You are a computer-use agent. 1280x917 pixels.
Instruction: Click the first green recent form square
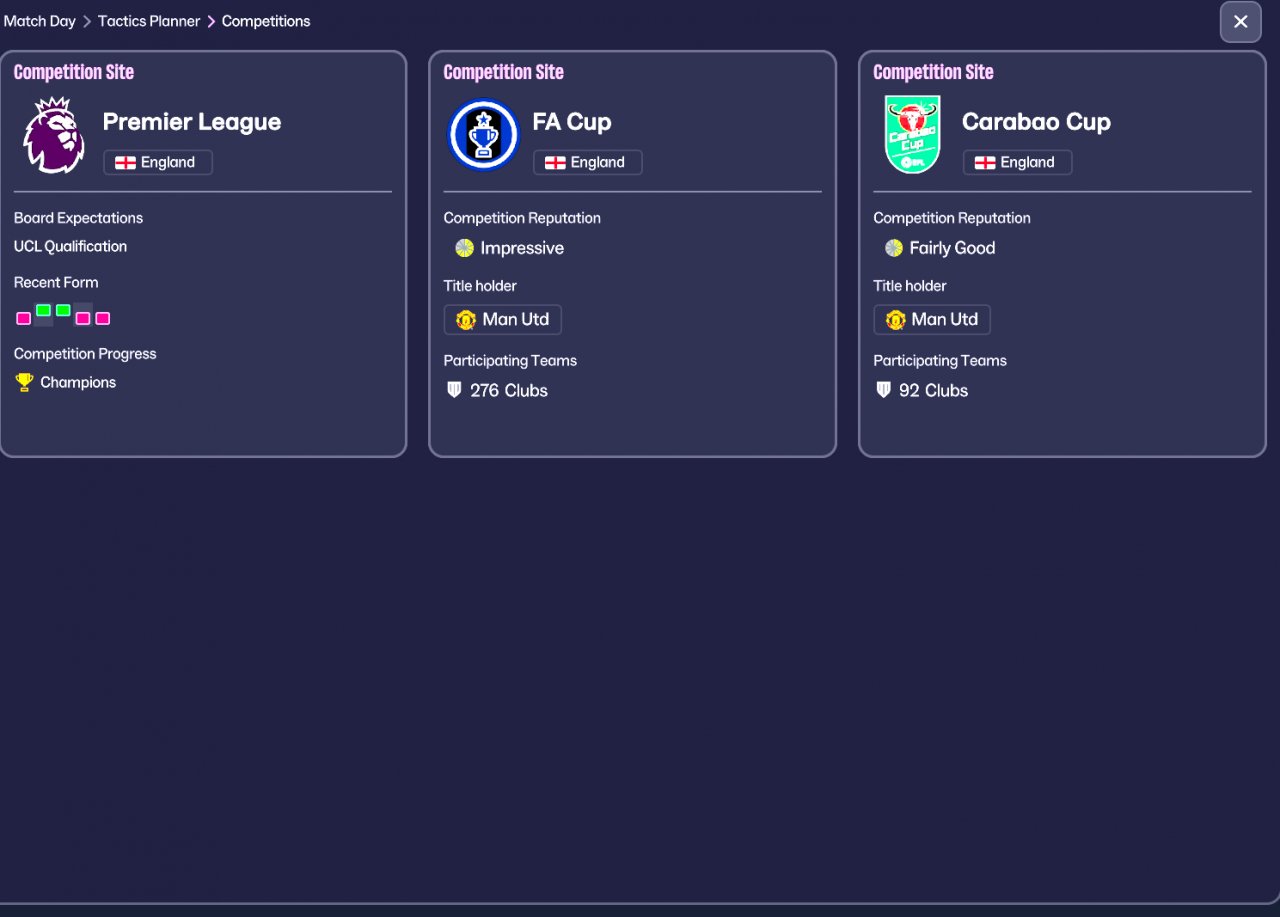point(43,310)
